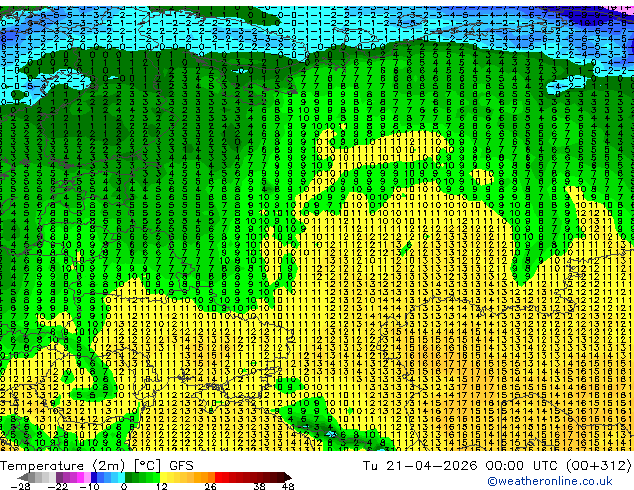Click the dark green legend swatch at 0
This screenshot has width=634, height=490.
coord(129,477)
